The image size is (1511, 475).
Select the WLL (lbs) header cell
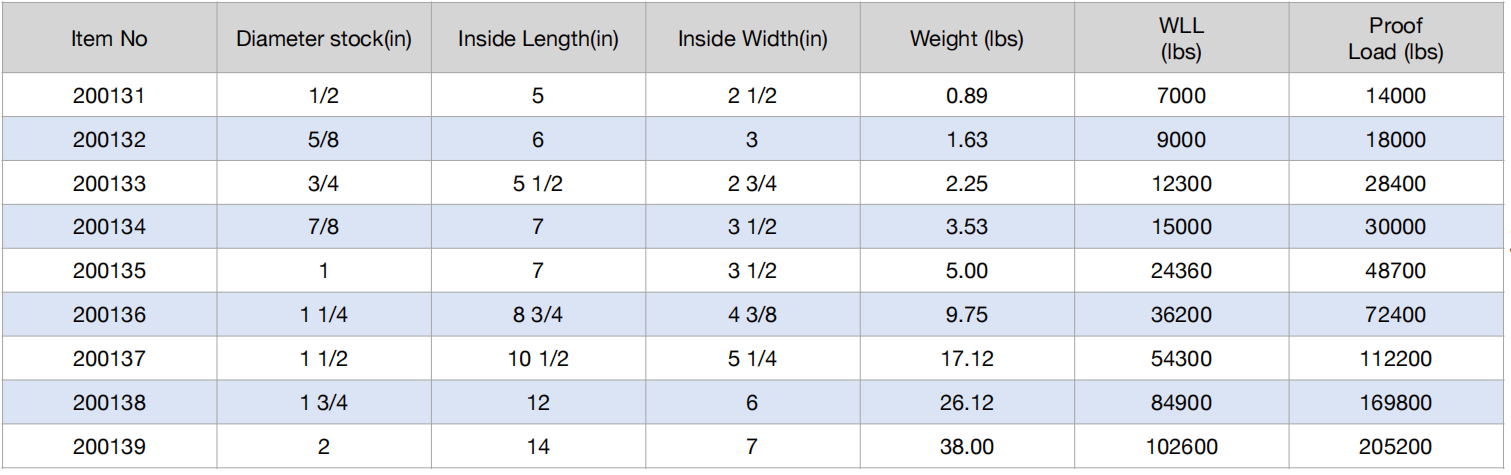pyautogui.click(x=1181, y=39)
